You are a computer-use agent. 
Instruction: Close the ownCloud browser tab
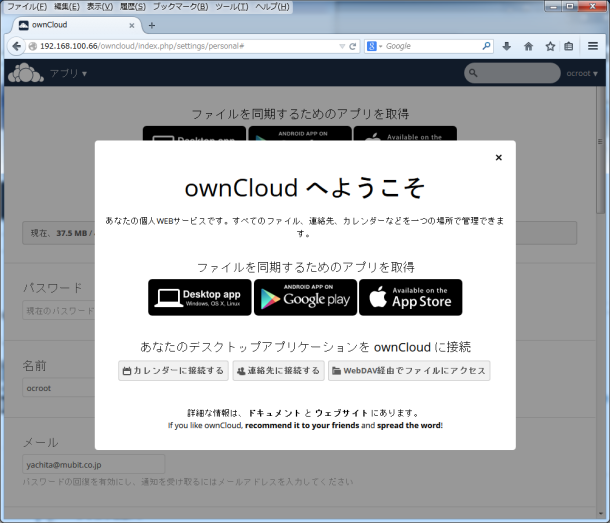point(131,25)
